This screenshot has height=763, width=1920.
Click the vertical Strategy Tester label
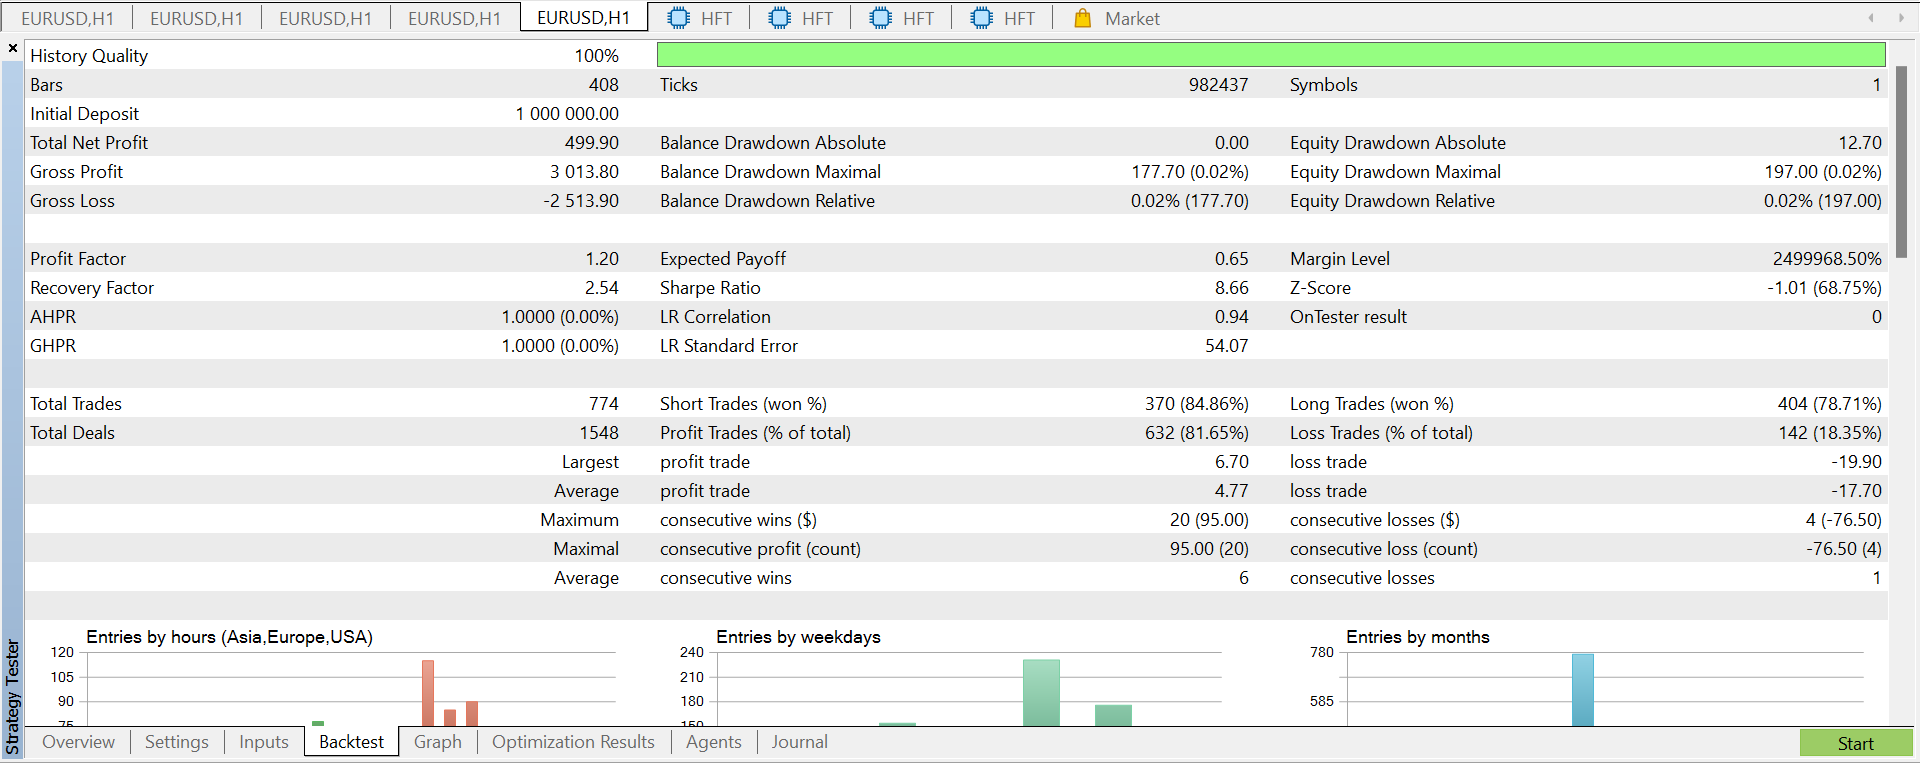click(12, 697)
